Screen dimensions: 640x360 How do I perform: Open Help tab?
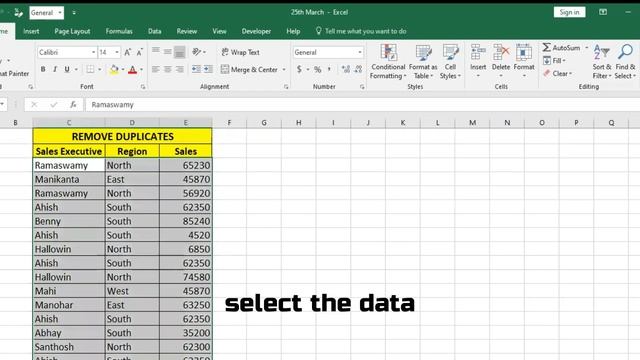tap(293, 31)
